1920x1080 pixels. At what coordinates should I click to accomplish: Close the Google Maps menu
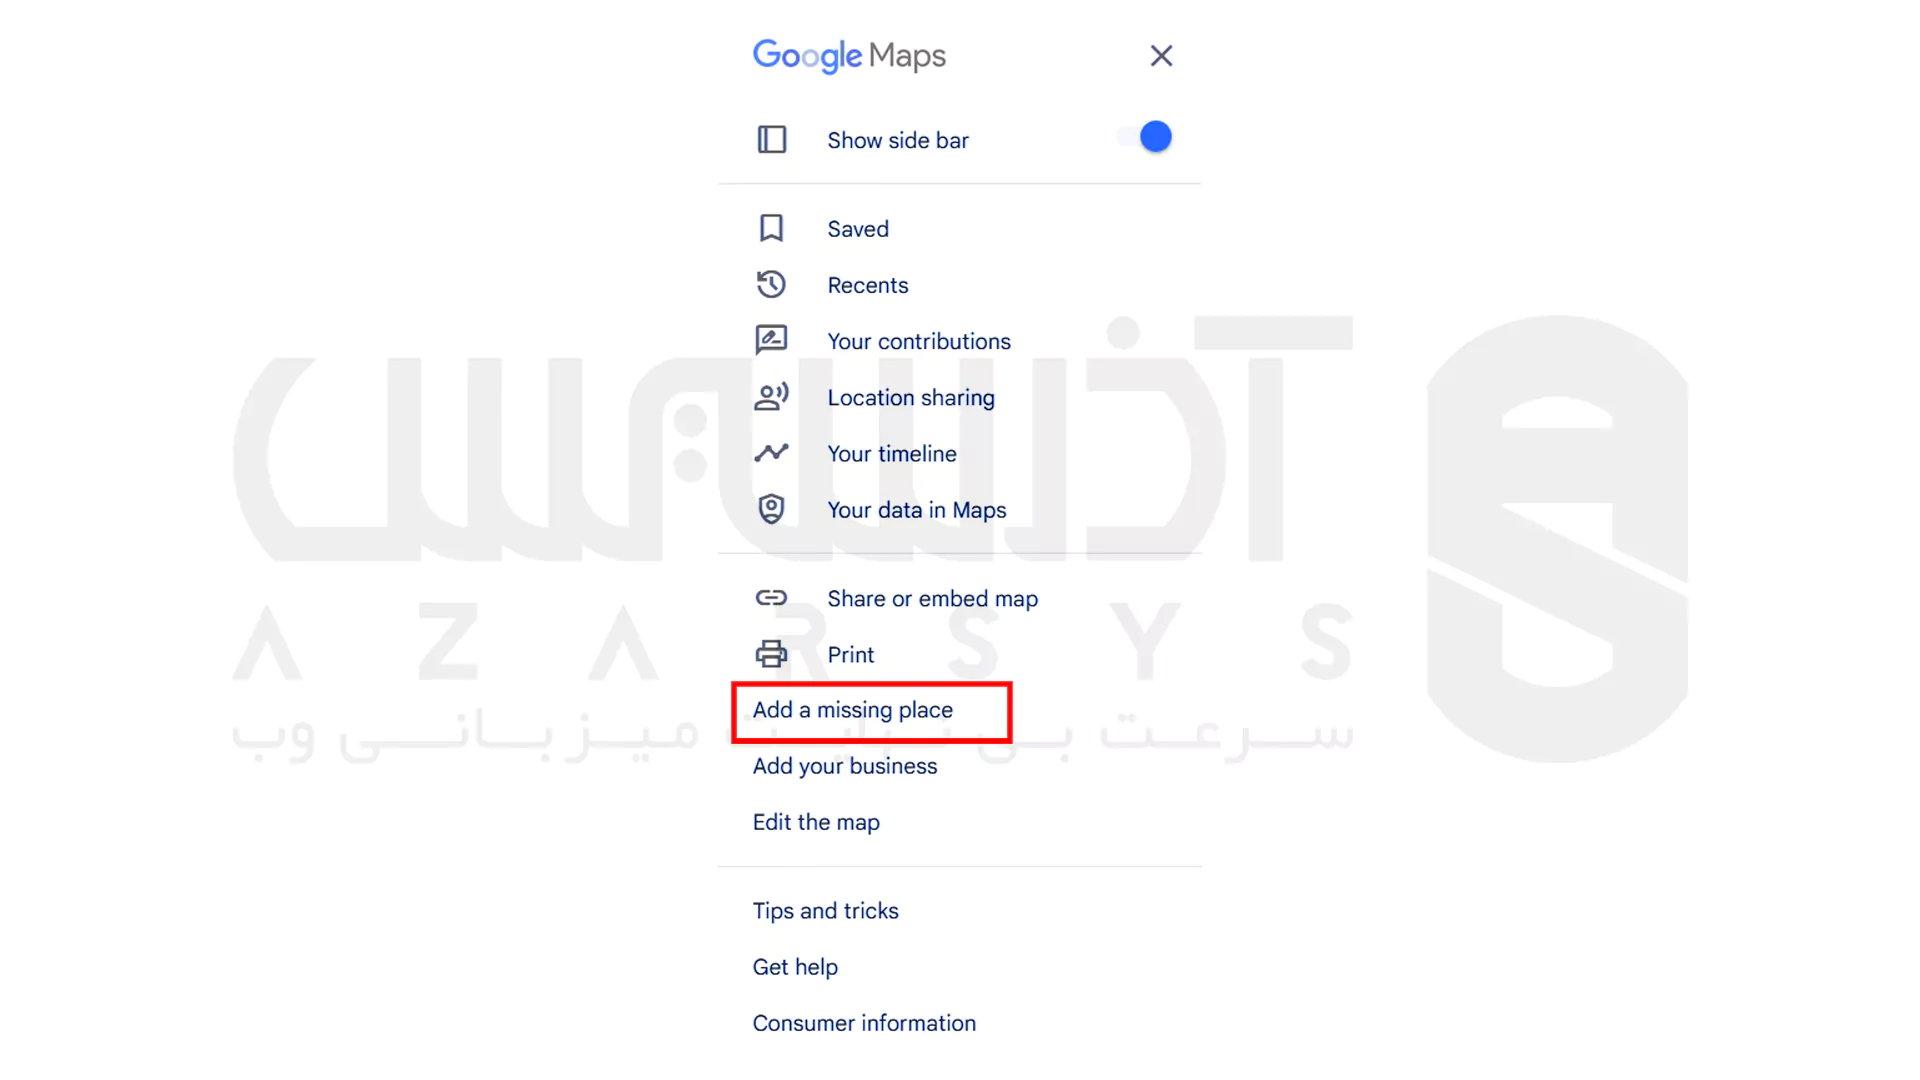pos(1158,55)
